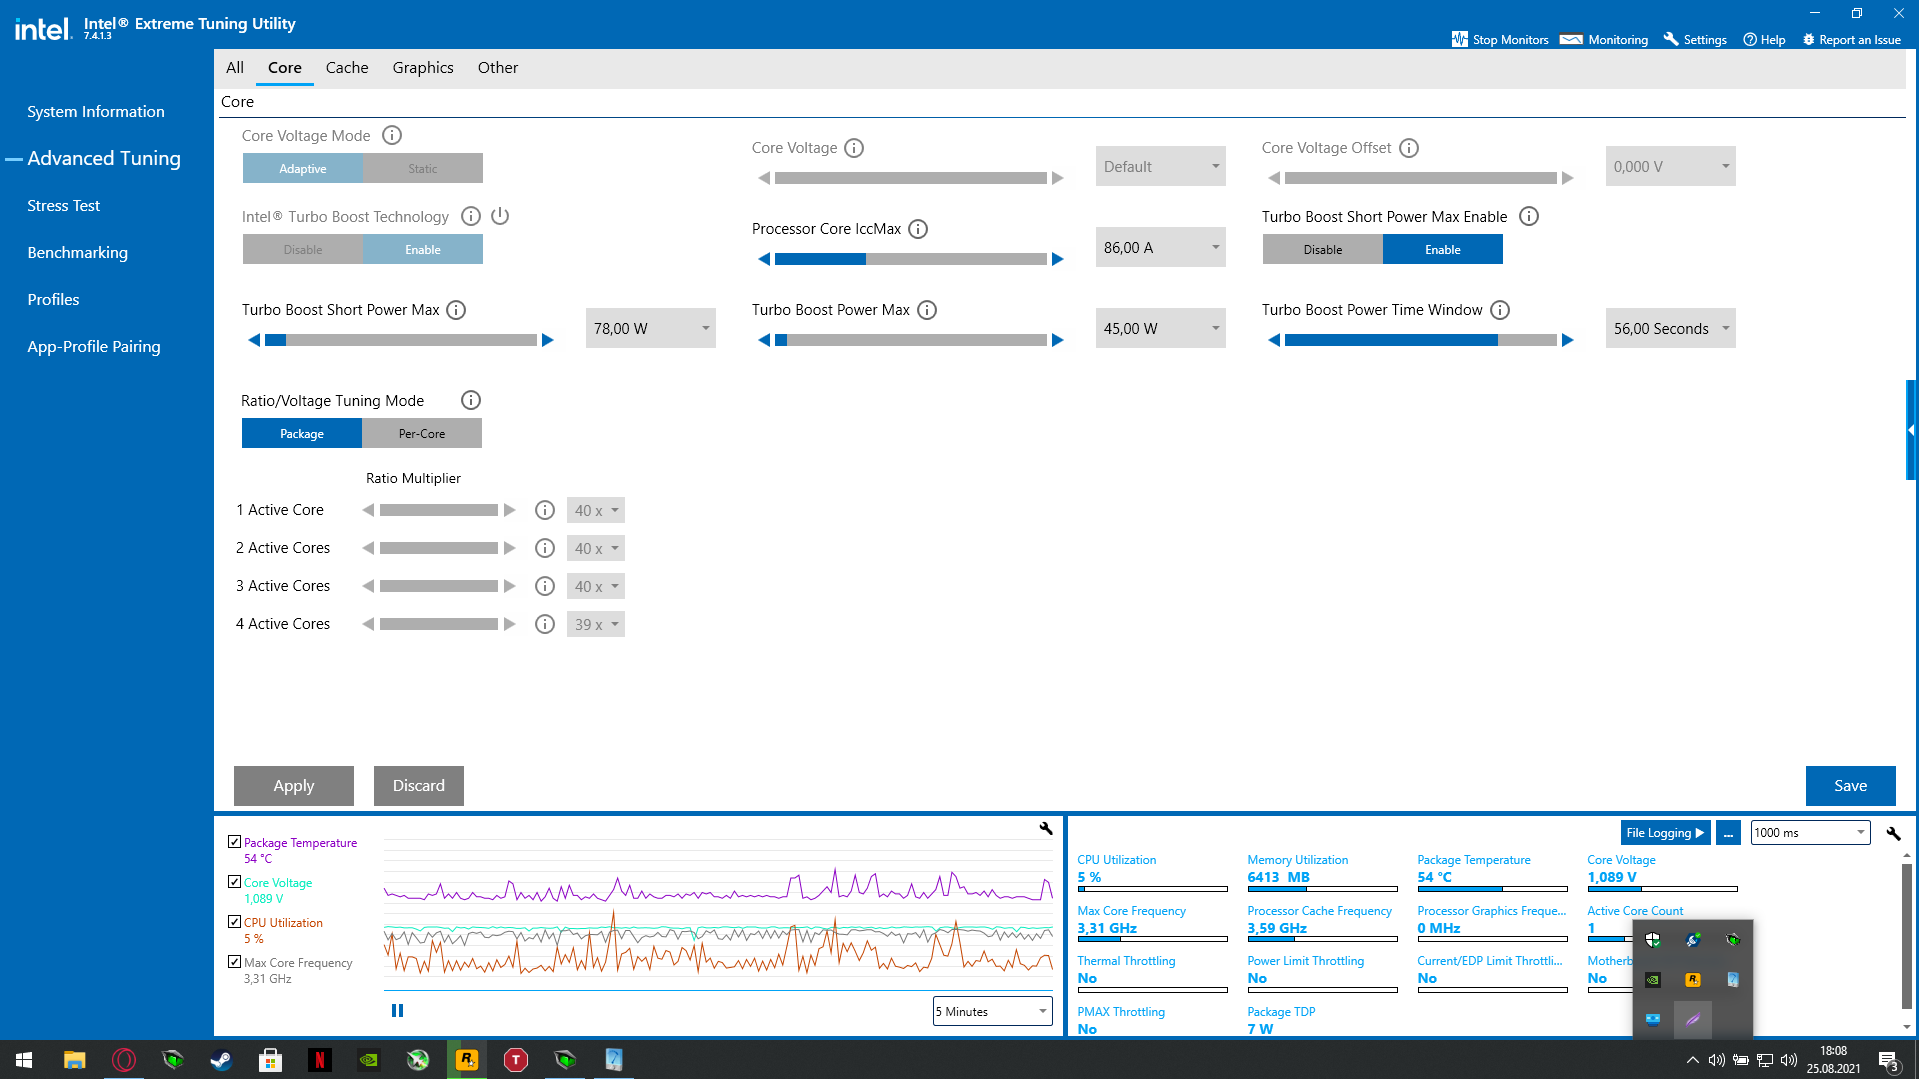Viewport: 1919px width, 1079px height.
Task: Disable Intel Turbo Boost Technology
Action: point(303,249)
